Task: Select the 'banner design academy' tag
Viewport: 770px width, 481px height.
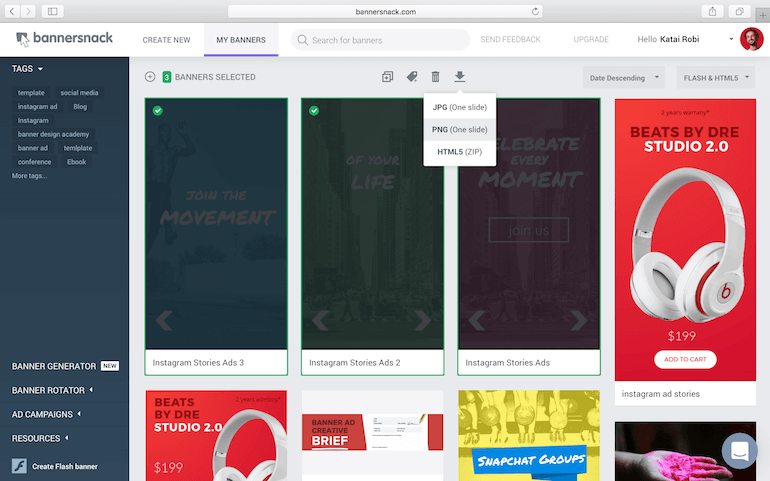Action: point(54,134)
